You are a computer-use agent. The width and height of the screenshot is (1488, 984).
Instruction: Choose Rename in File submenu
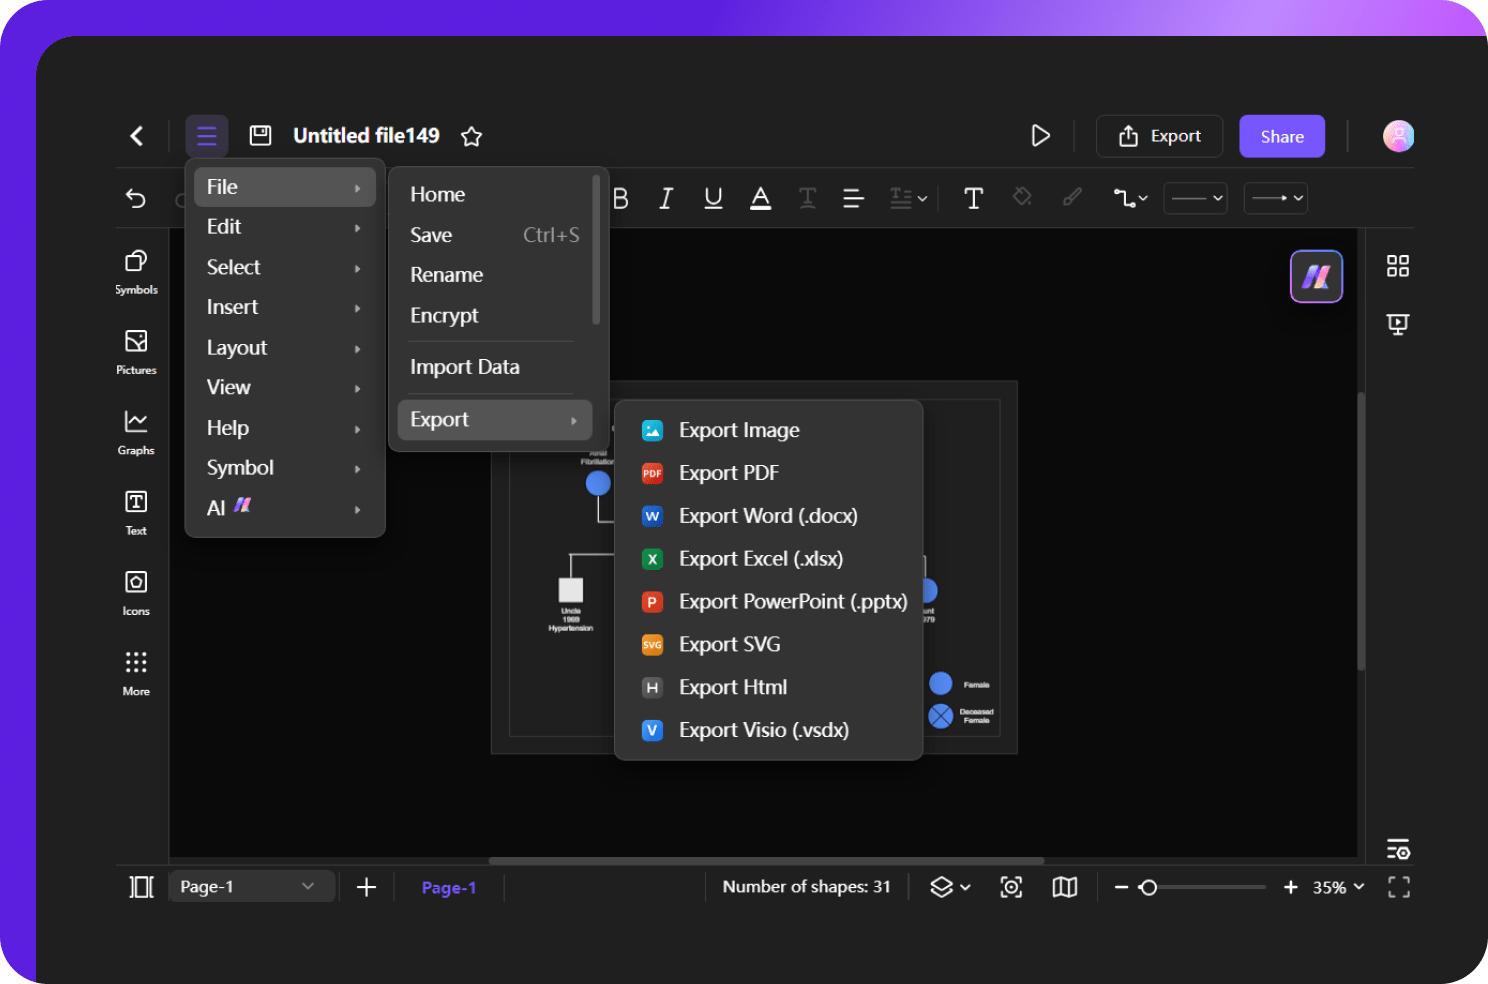click(x=495, y=275)
